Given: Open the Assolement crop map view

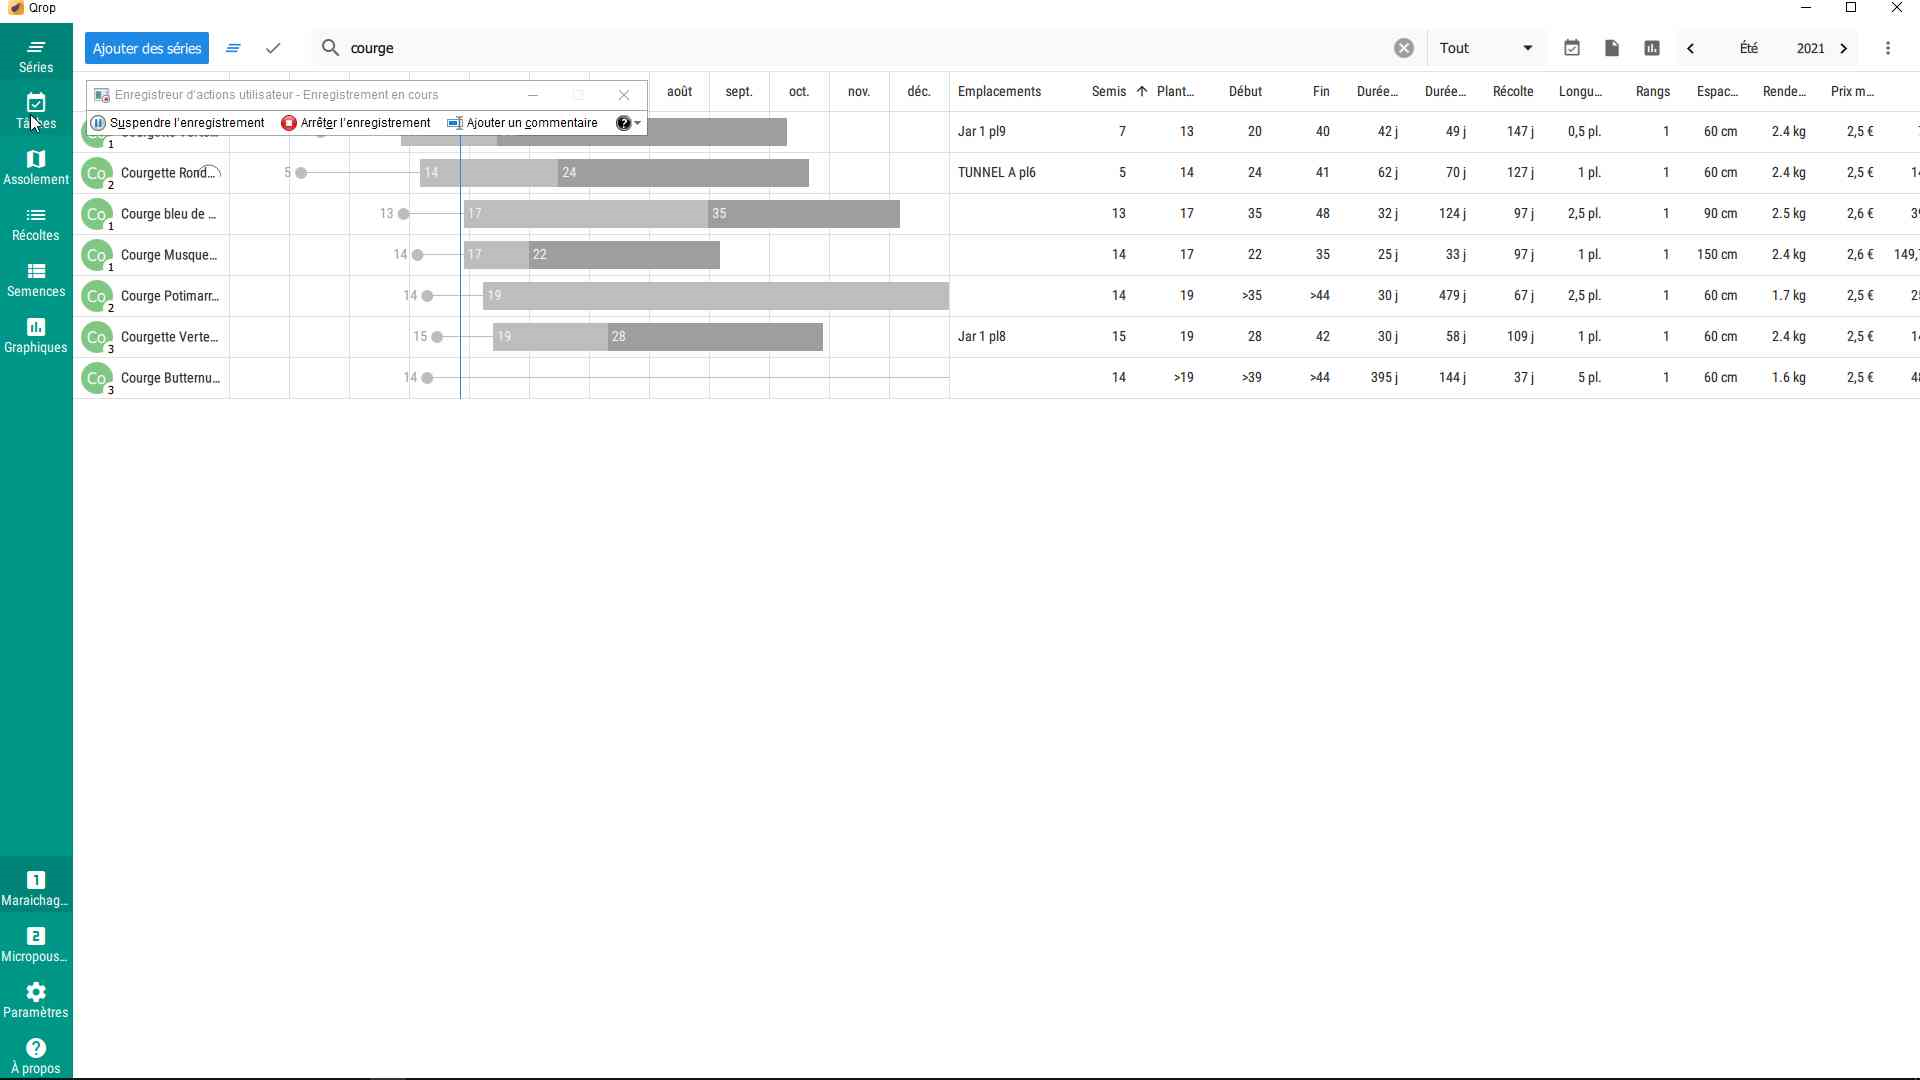Looking at the screenshot, I should tap(36, 168).
